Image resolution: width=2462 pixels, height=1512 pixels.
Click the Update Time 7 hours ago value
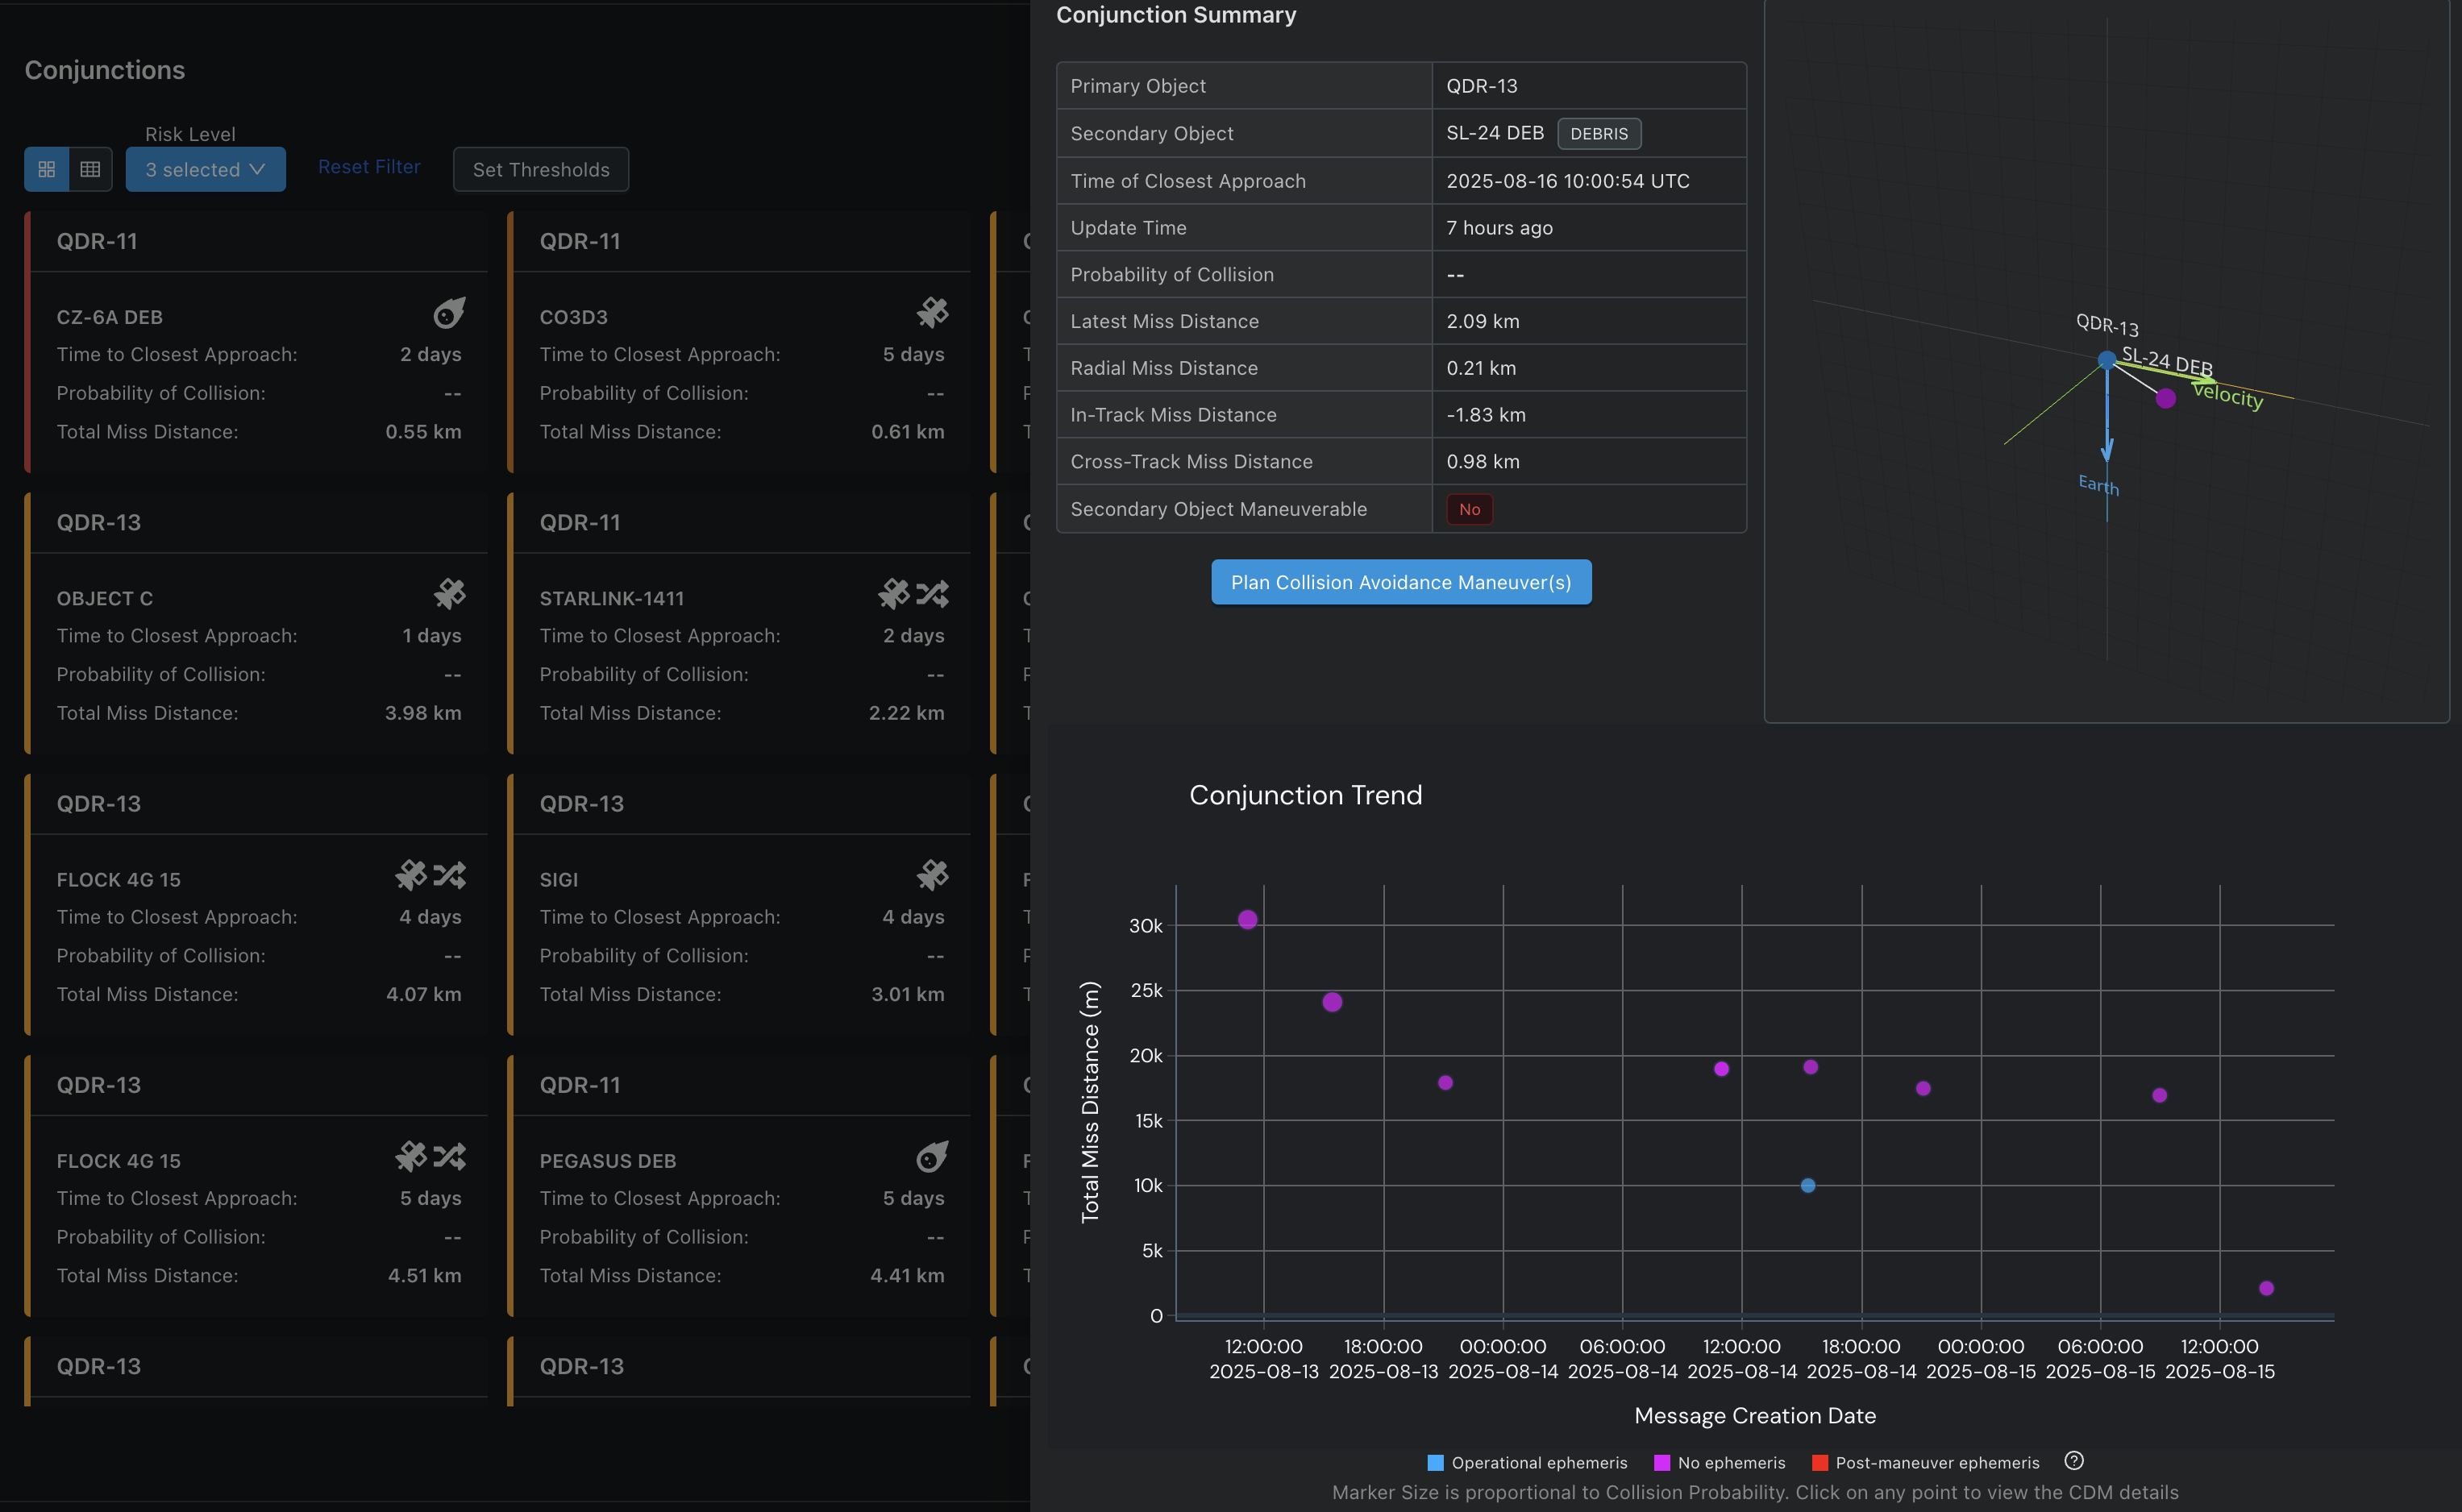coord(1499,228)
